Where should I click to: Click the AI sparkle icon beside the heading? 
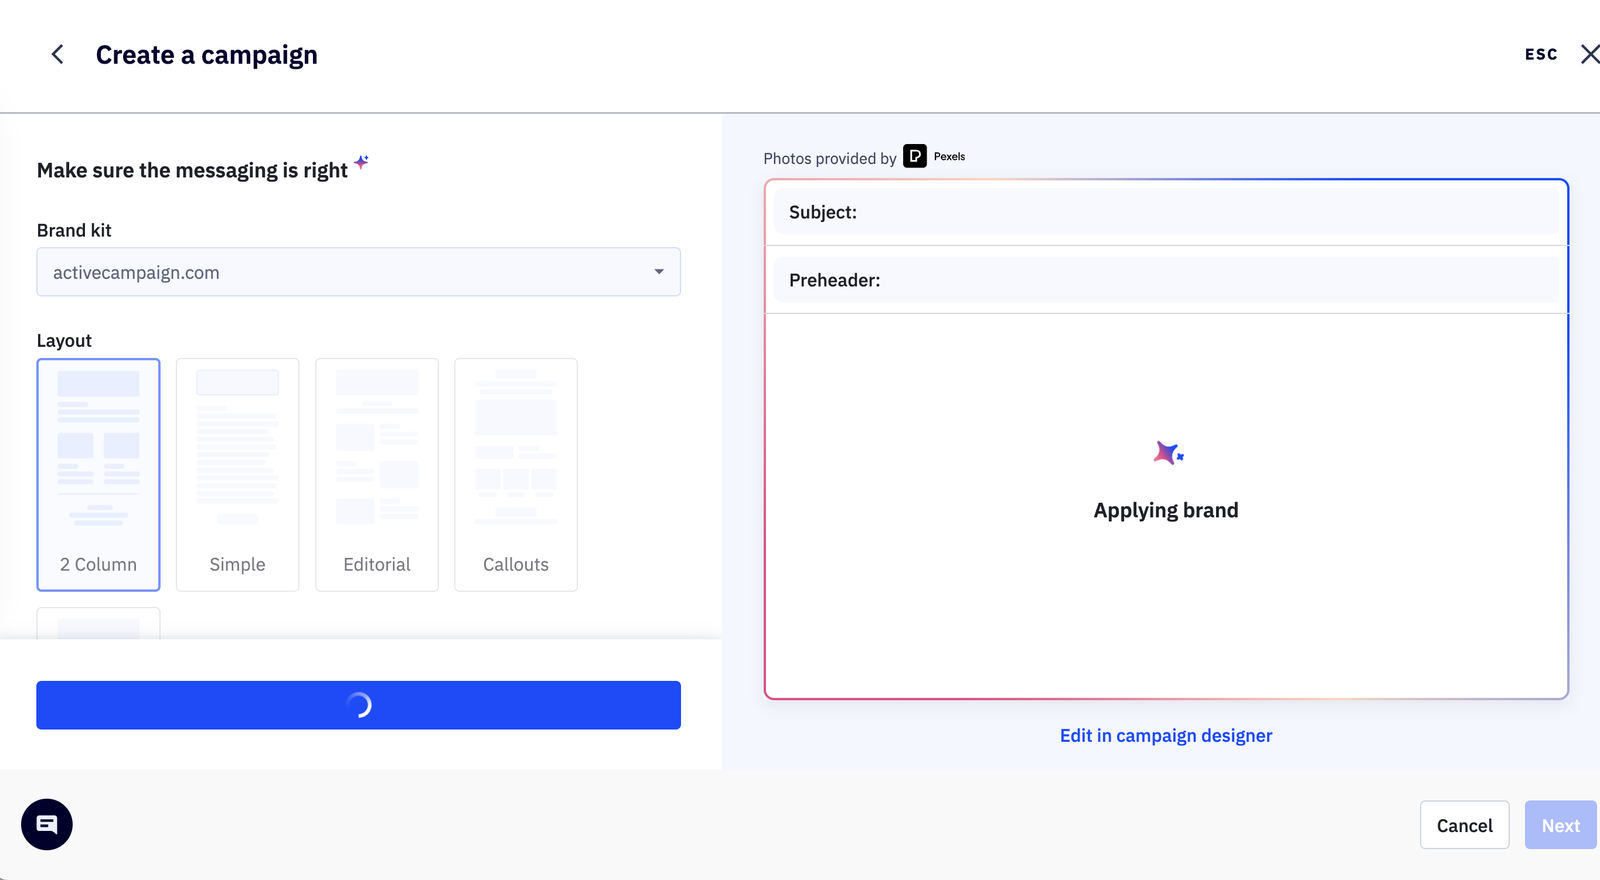pyautogui.click(x=362, y=162)
